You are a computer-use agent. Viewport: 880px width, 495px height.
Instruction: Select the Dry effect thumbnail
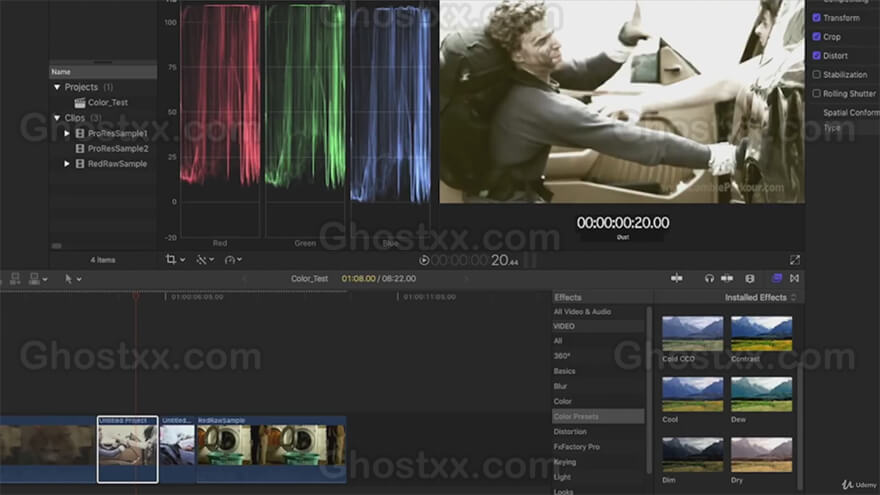click(761, 455)
